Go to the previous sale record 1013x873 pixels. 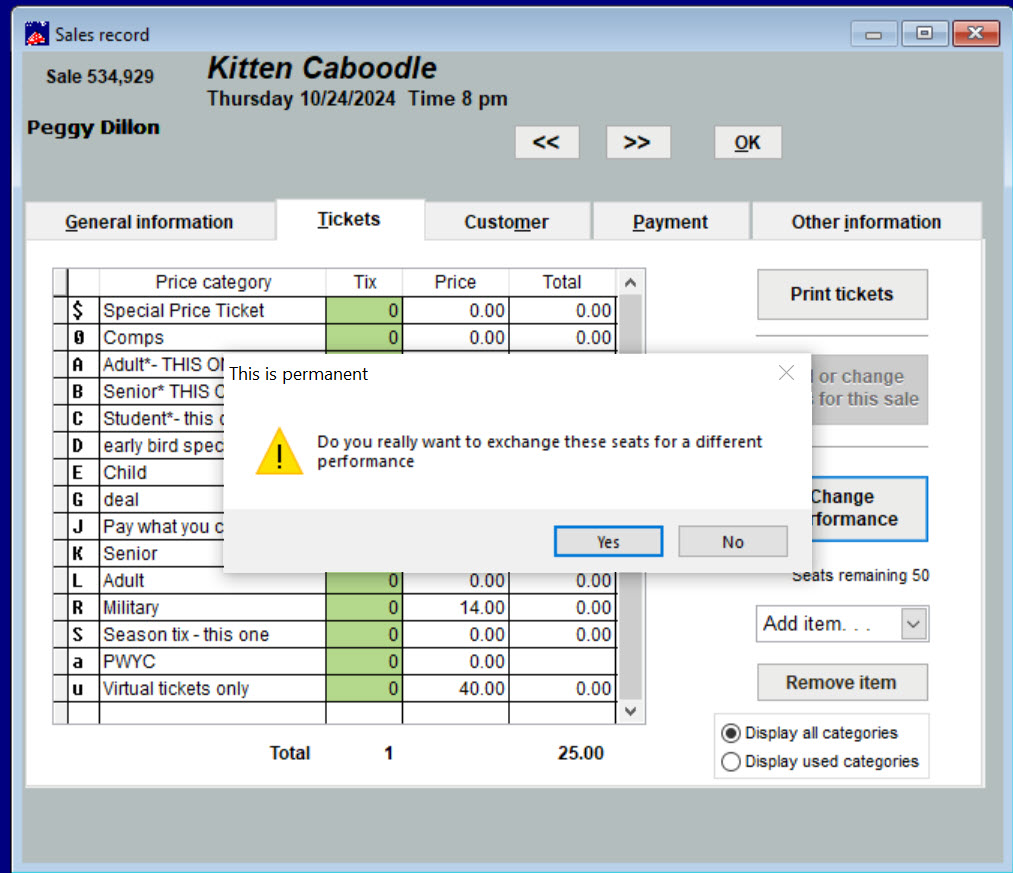(547, 142)
